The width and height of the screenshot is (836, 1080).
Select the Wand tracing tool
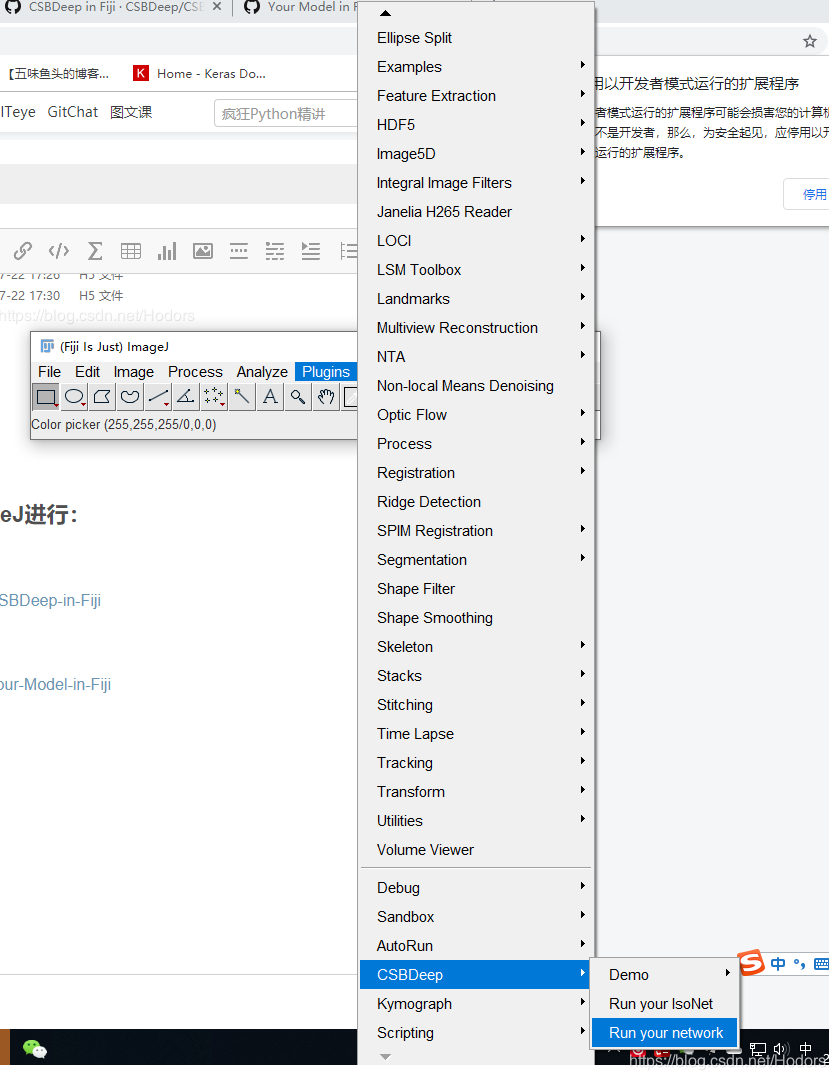pos(242,397)
